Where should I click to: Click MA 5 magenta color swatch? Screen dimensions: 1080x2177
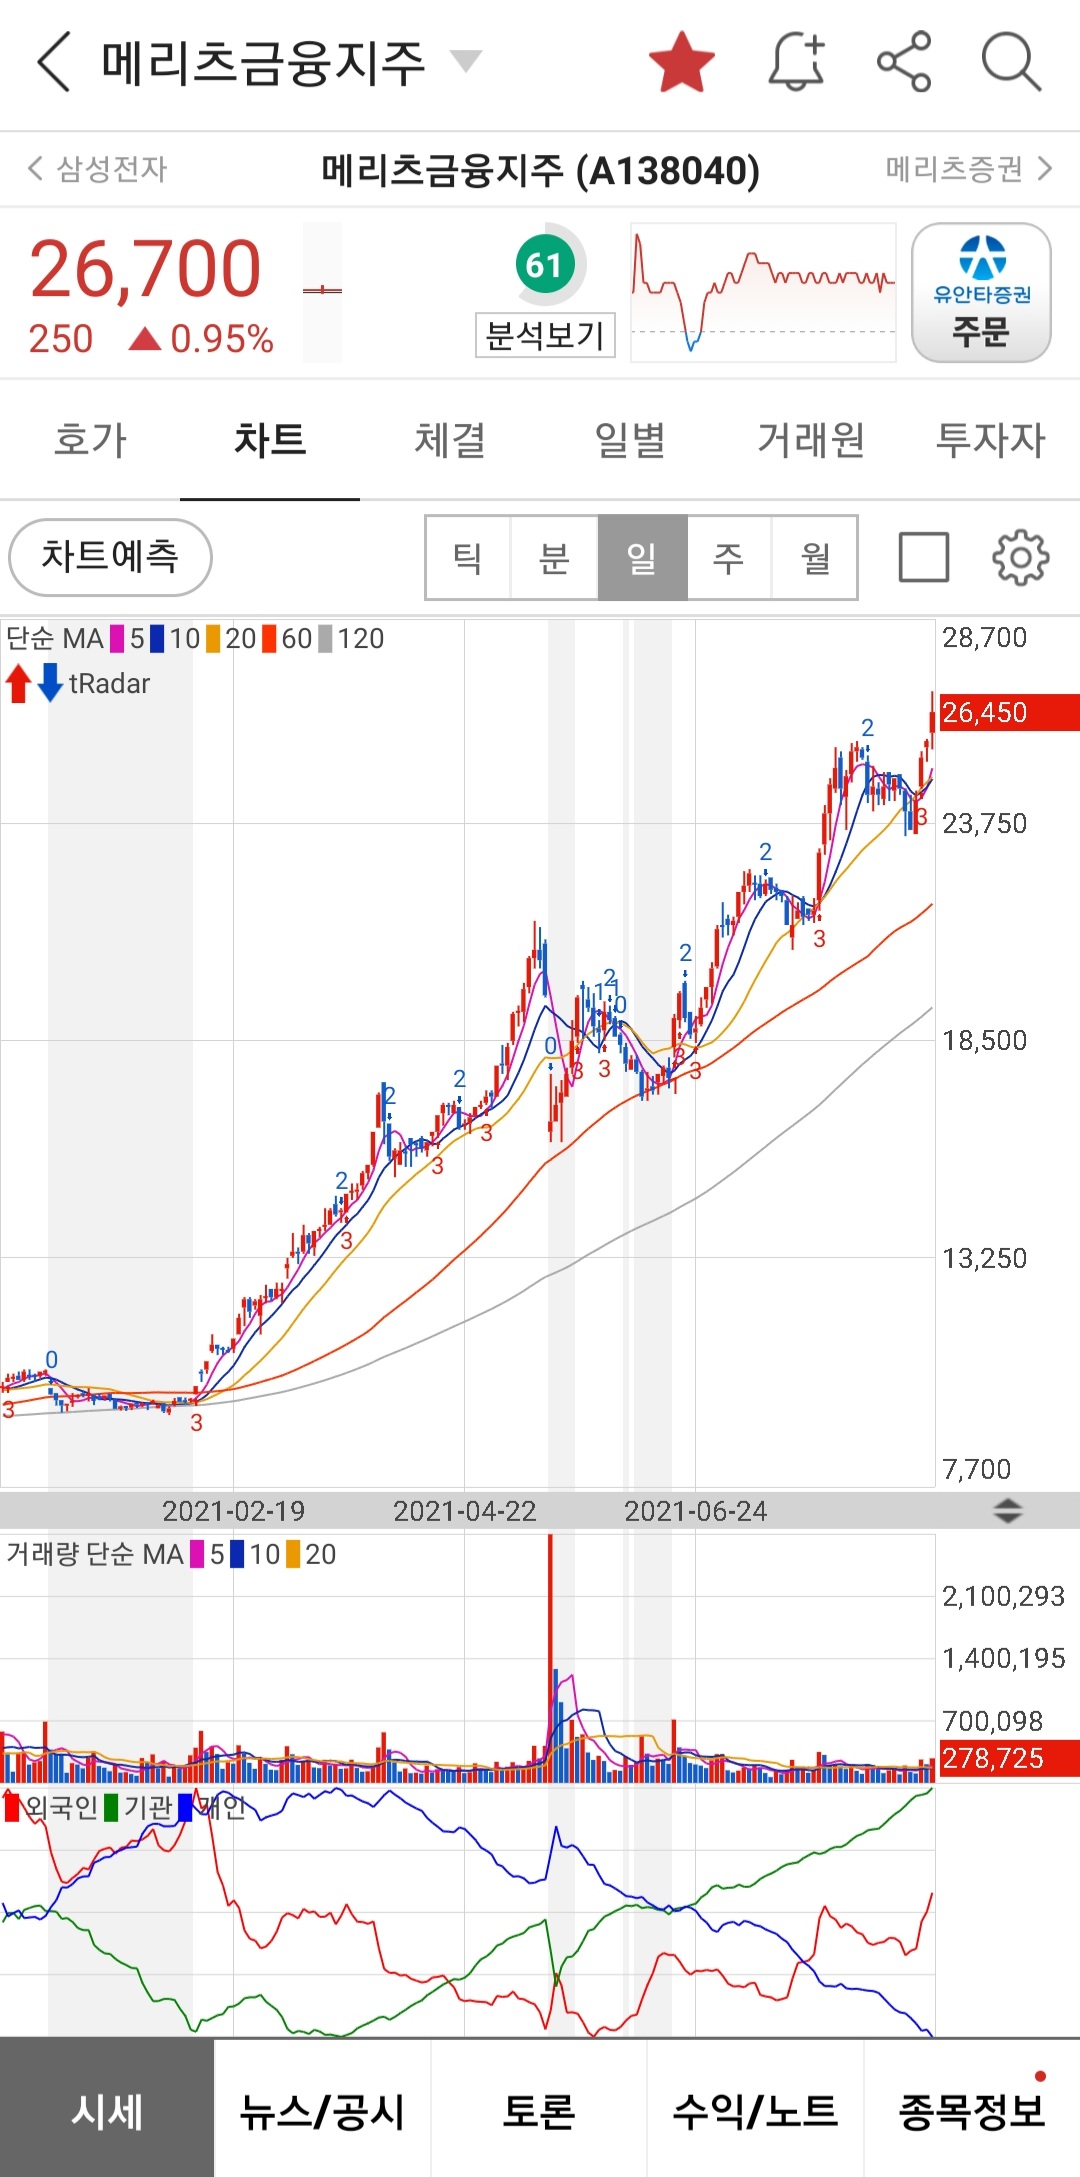tap(117, 638)
